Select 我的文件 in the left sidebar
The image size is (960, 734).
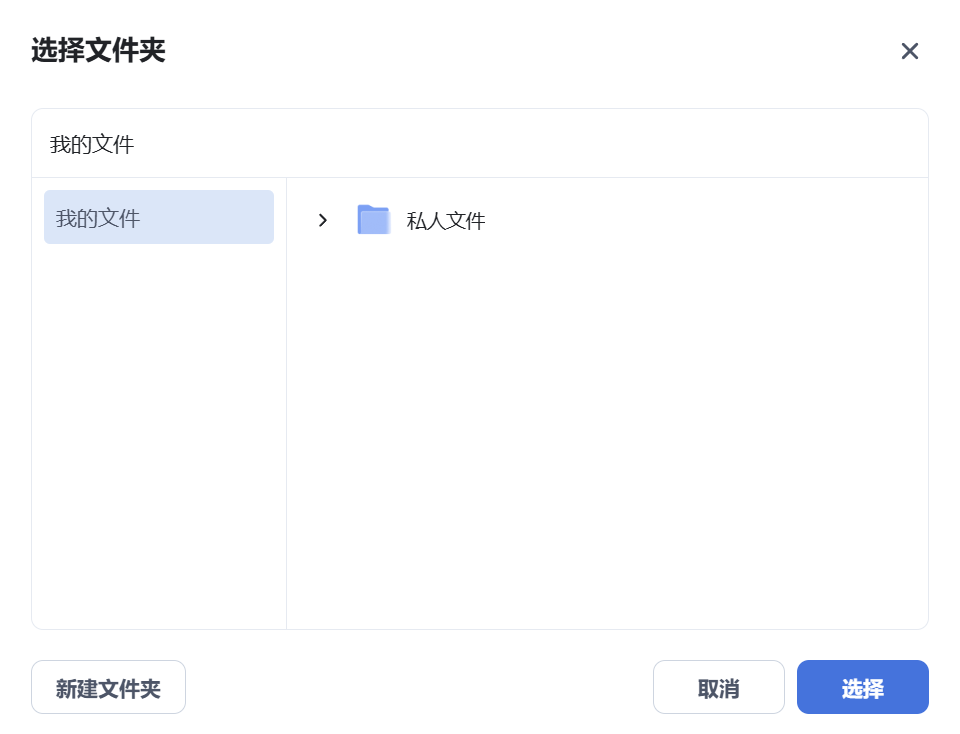pyautogui.click(x=158, y=217)
